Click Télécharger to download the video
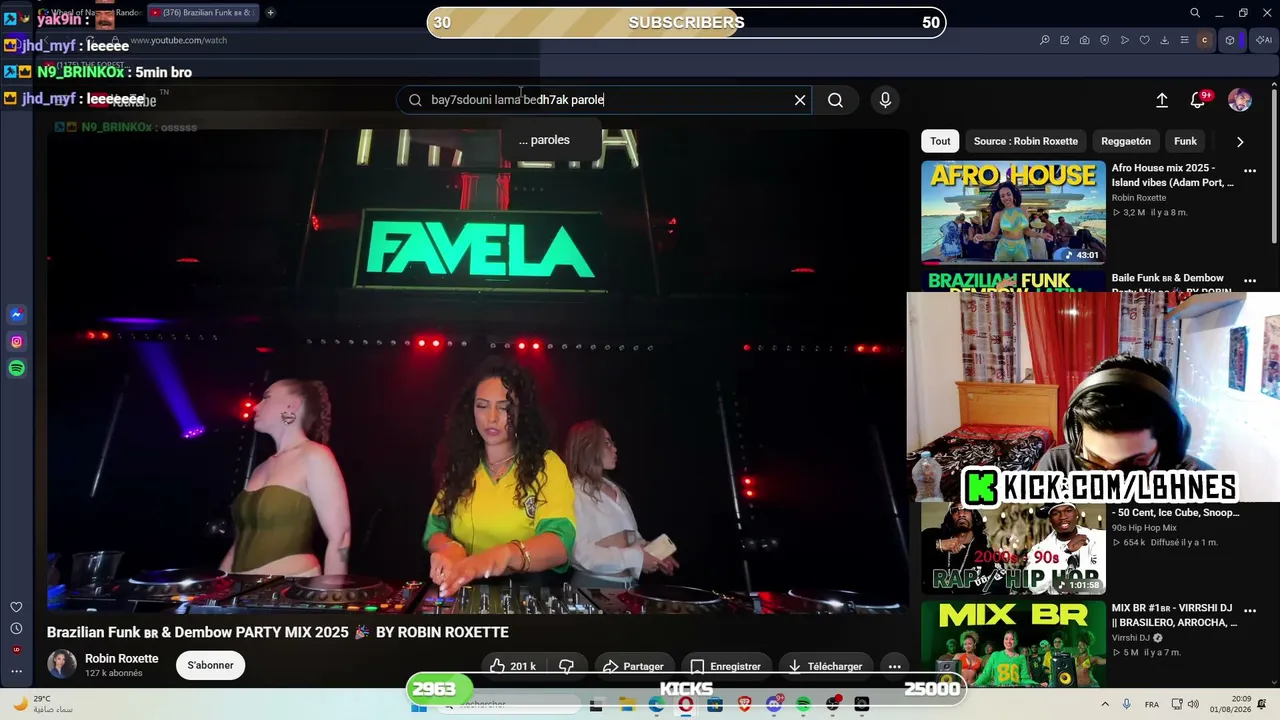1280x720 pixels. [825, 666]
